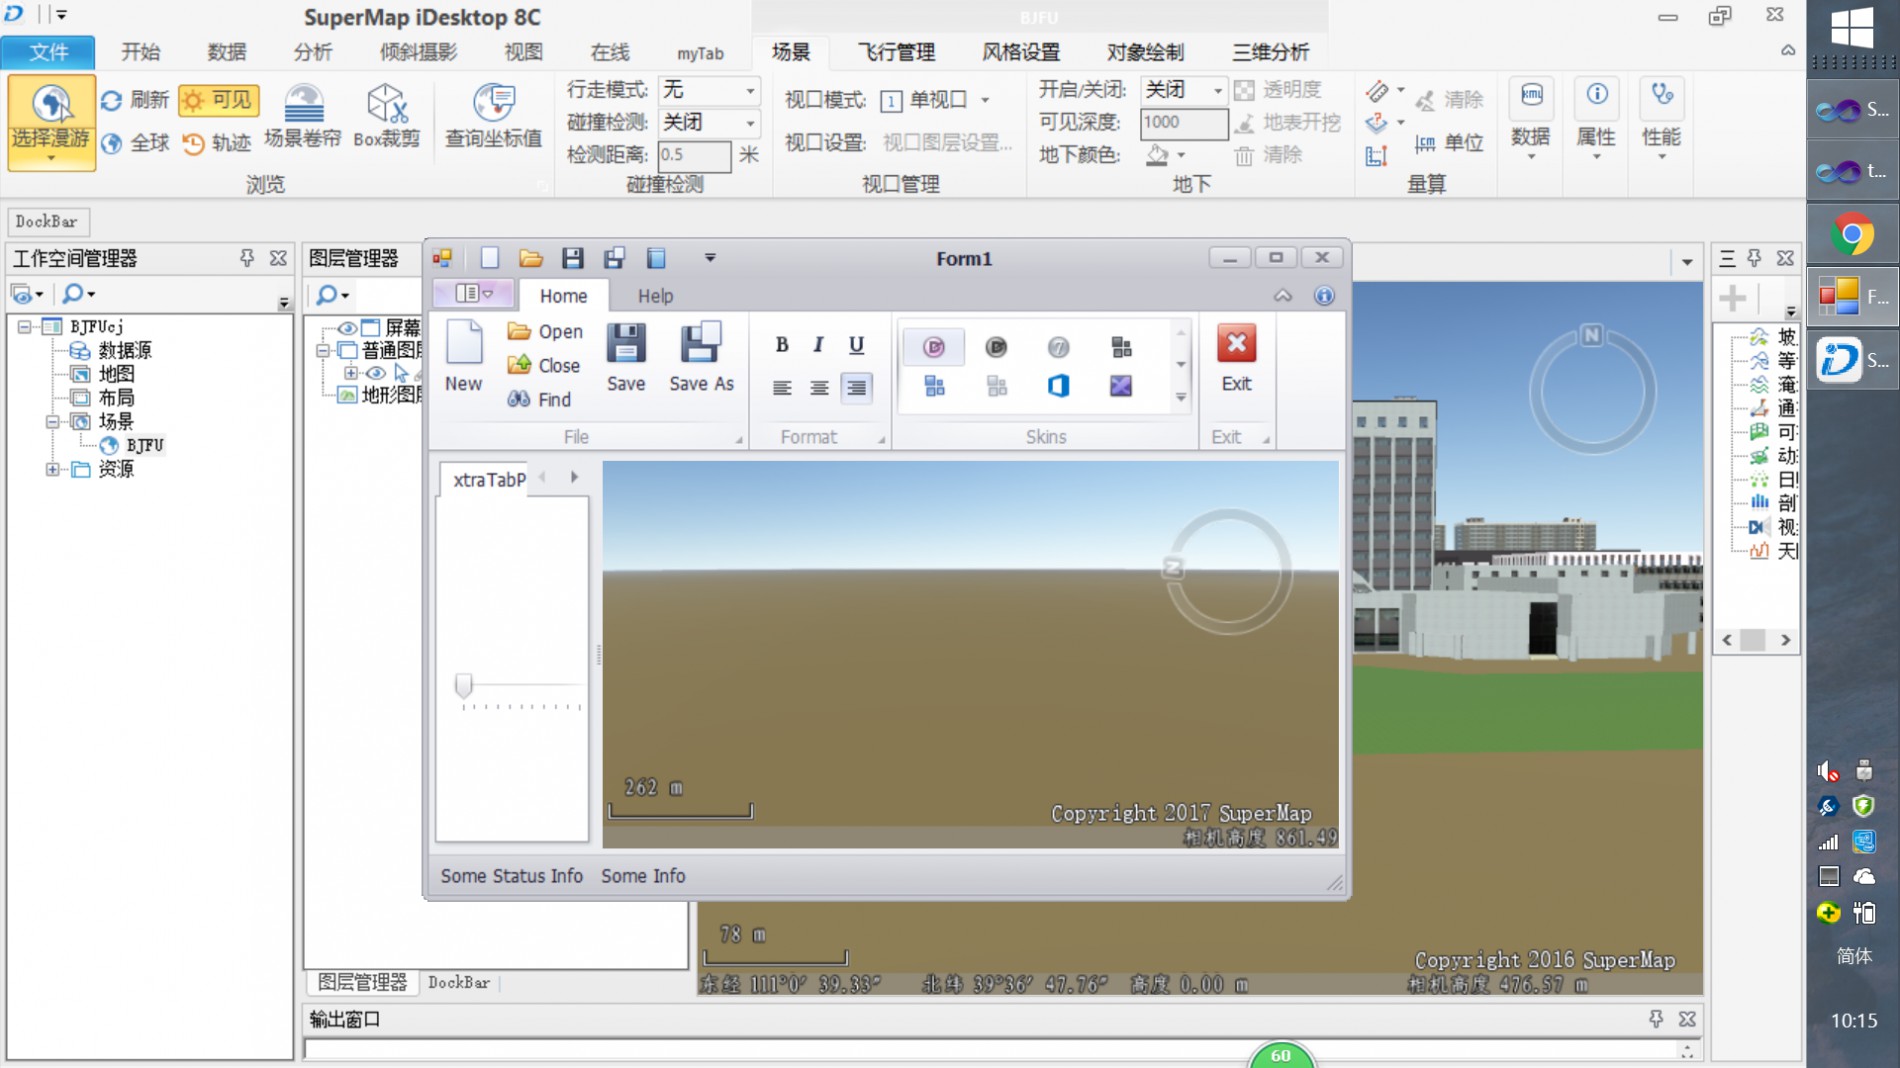Click the Save As icon in Form1
The image size is (1900, 1068).
(x=700, y=345)
